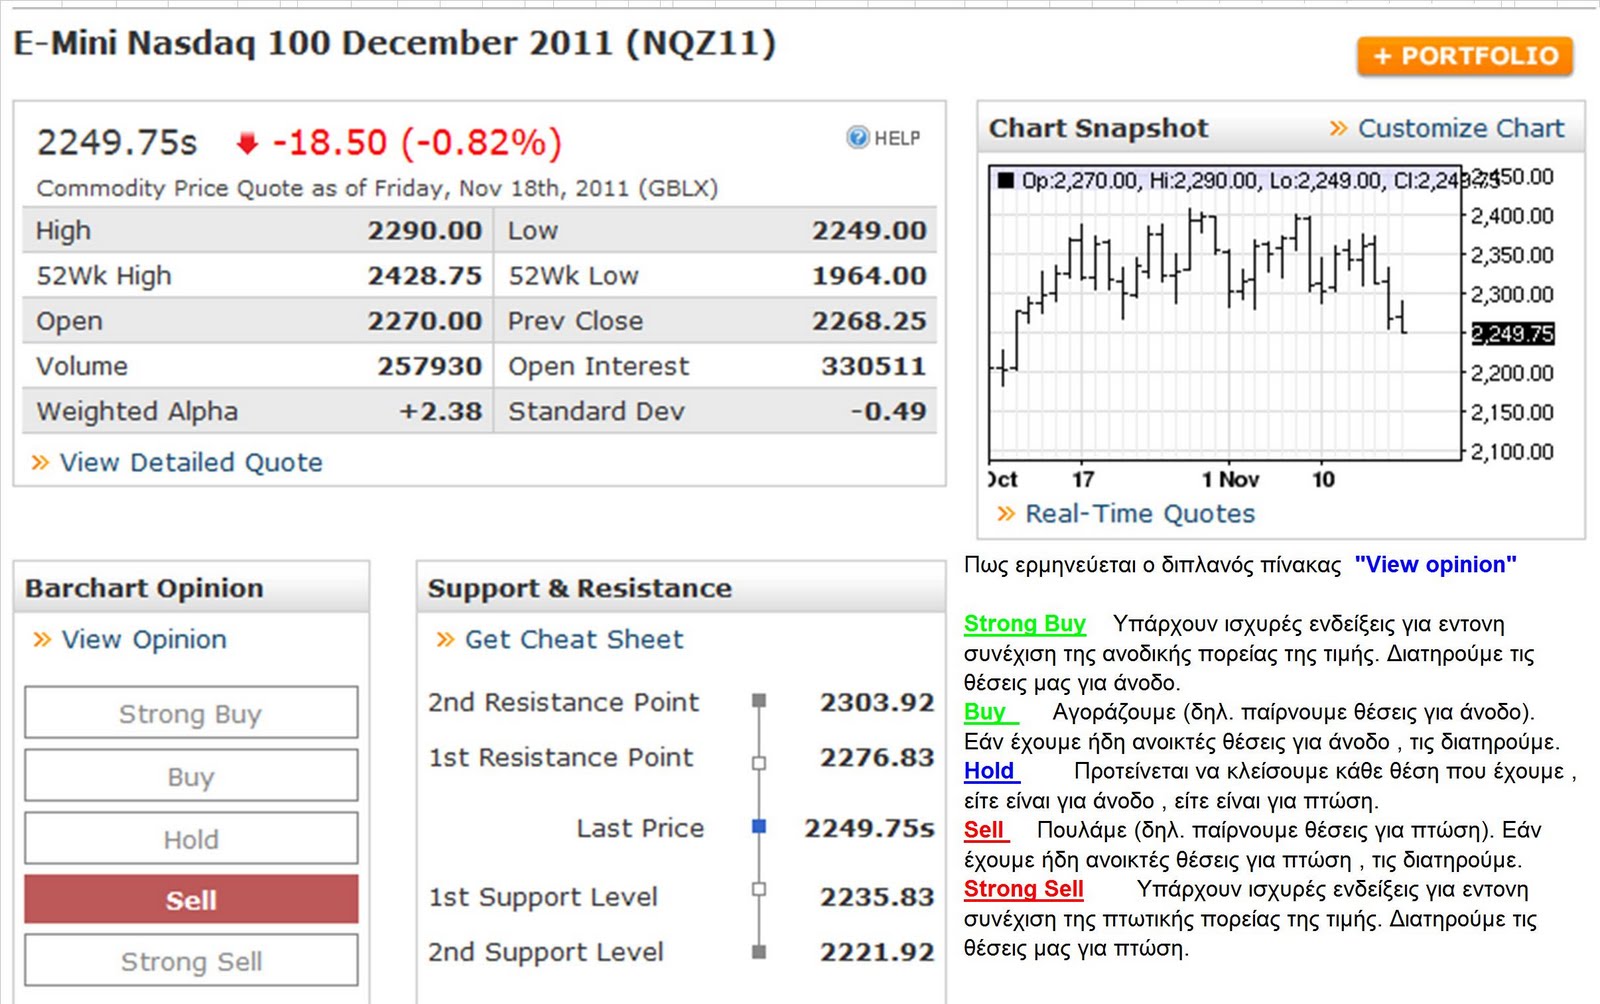Select the Strong Buy opinion box

(x=191, y=713)
